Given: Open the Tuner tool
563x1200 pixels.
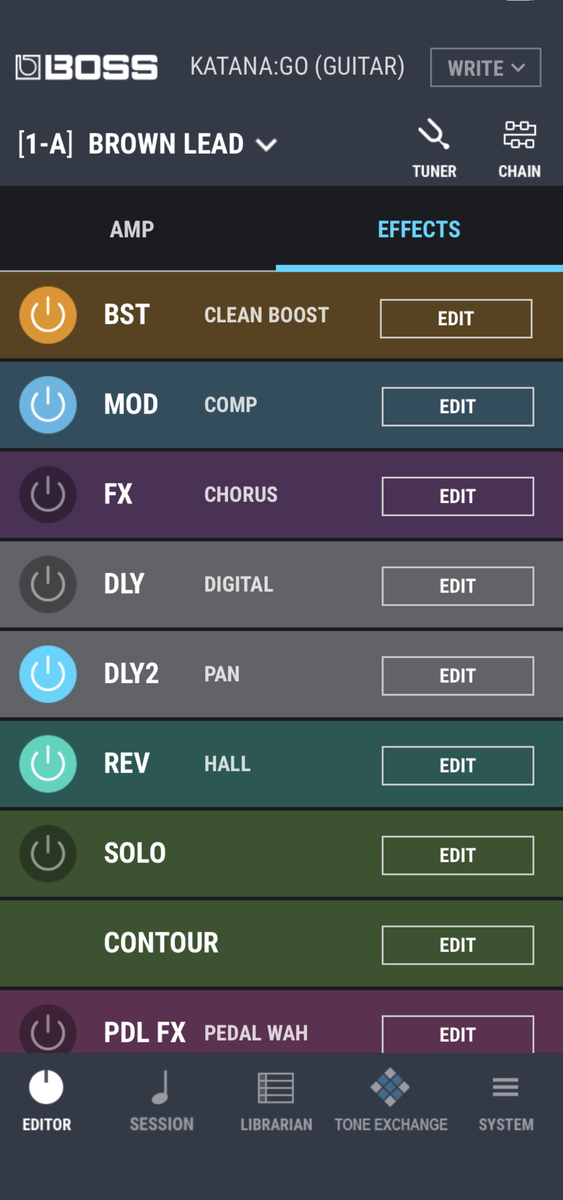Looking at the screenshot, I should (434, 149).
